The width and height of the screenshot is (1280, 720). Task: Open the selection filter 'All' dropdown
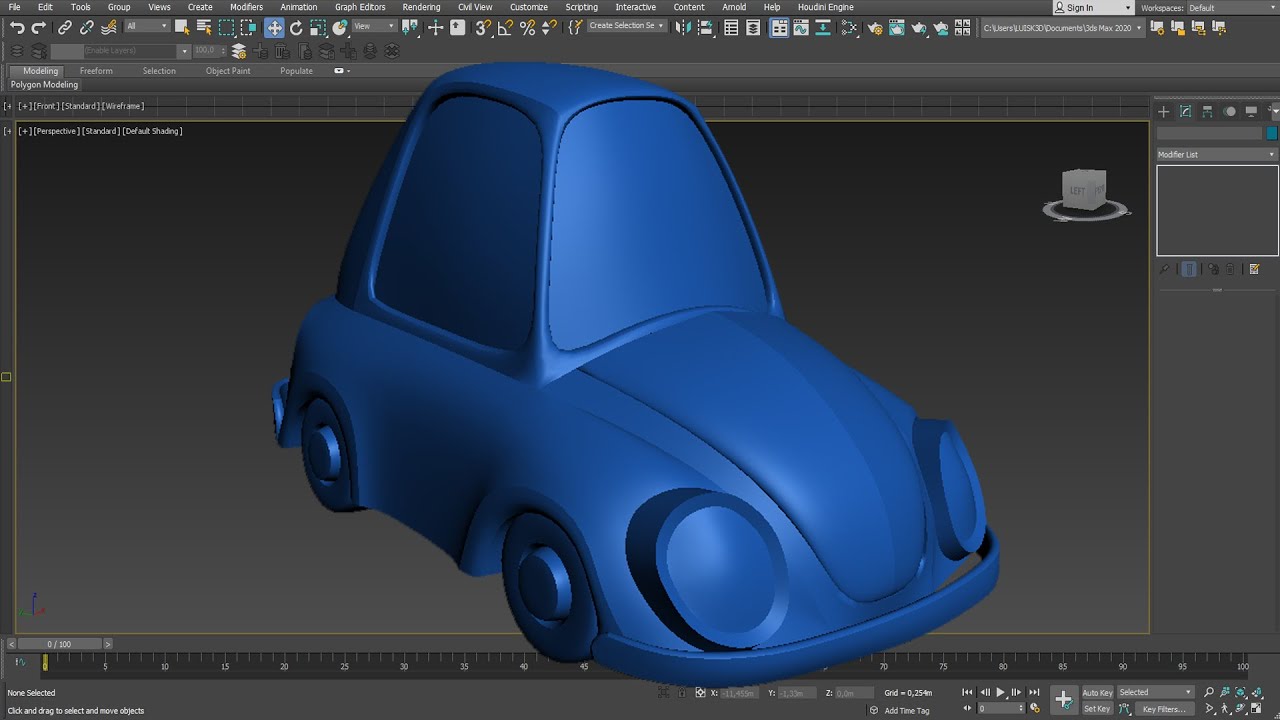147,26
